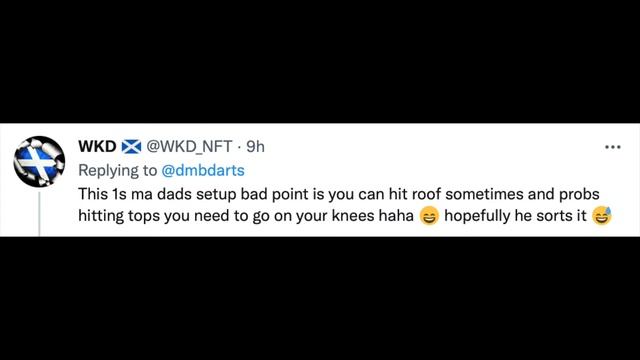The width and height of the screenshot is (640, 360).
Task: Click the WKD Scottish flag profile avatar
Action: click(39, 162)
